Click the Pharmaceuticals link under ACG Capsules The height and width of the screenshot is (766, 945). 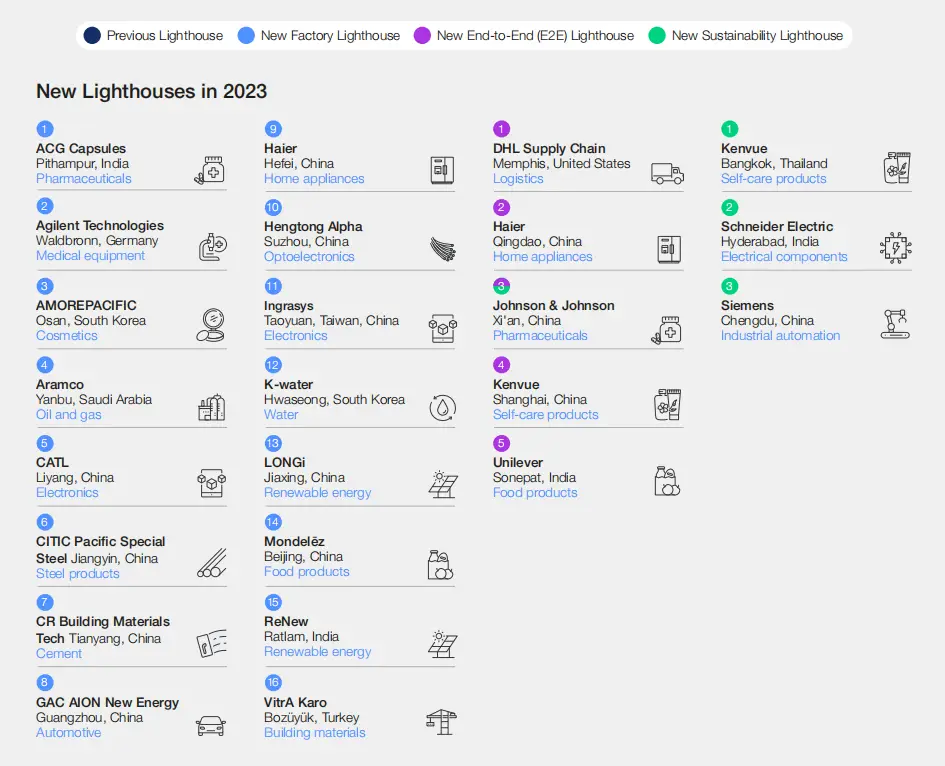(84, 179)
